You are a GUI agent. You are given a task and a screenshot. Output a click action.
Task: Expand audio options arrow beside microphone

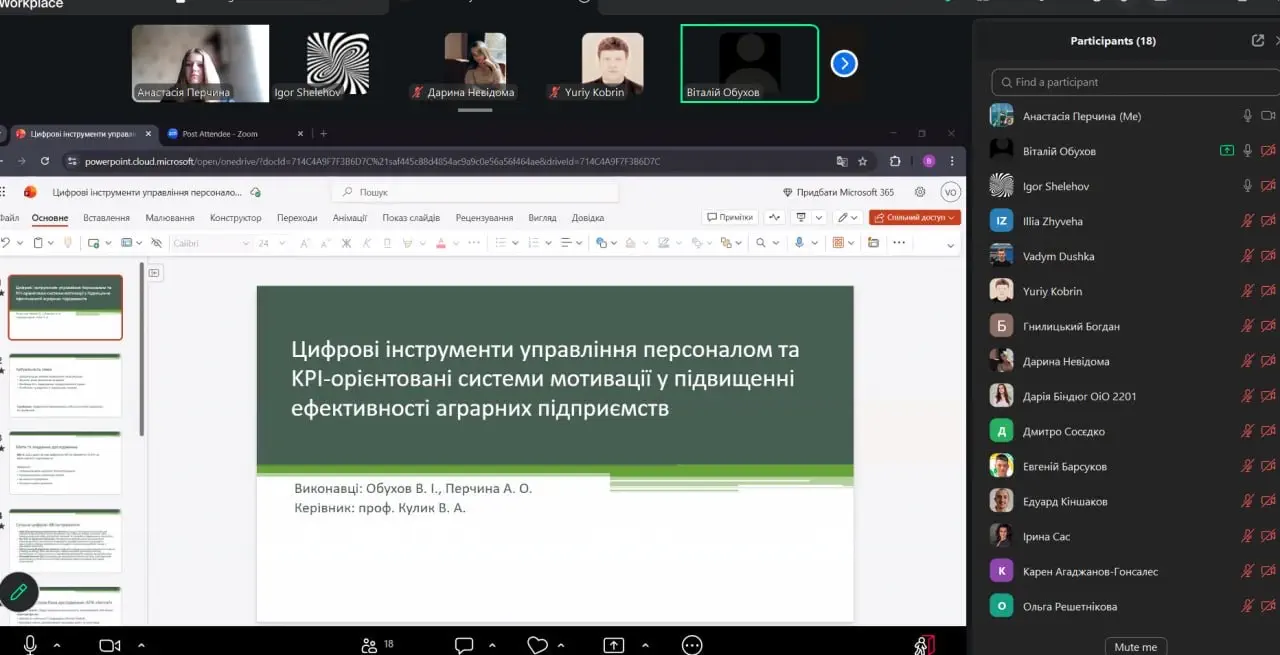pos(56,645)
